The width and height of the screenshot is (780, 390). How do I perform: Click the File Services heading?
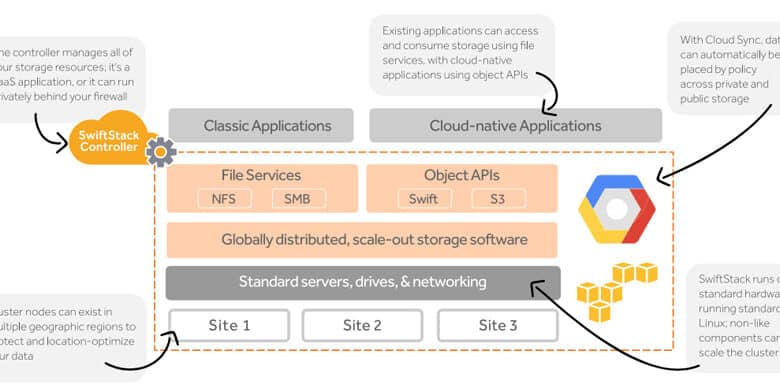[261, 175]
